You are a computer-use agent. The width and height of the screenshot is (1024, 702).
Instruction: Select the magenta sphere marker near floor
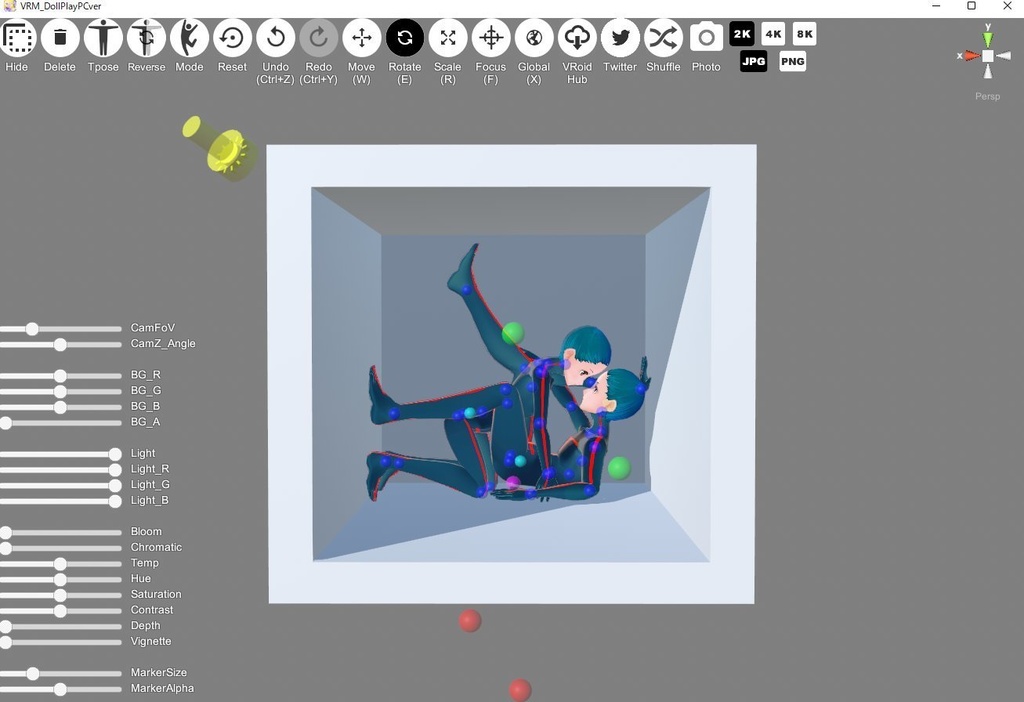click(513, 483)
